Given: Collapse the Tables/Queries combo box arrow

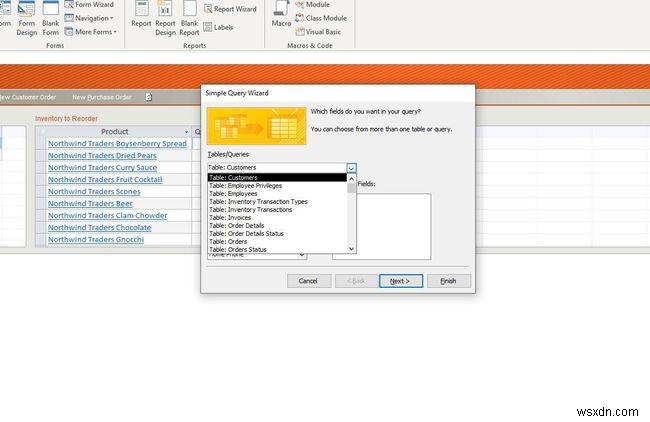Looking at the screenshot, I should 351,168.
